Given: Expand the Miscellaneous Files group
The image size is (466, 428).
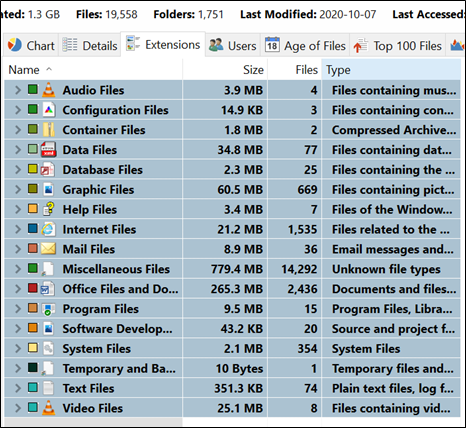Looking at the screenshot, I should pyautogui.click(x=18, y=269).
